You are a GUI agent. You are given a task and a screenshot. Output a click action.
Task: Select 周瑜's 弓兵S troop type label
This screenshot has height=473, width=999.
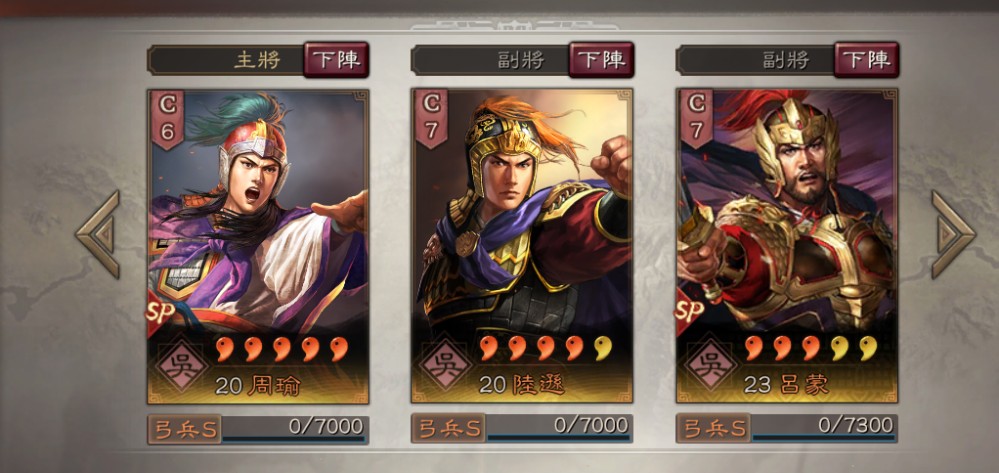point(185,428)
